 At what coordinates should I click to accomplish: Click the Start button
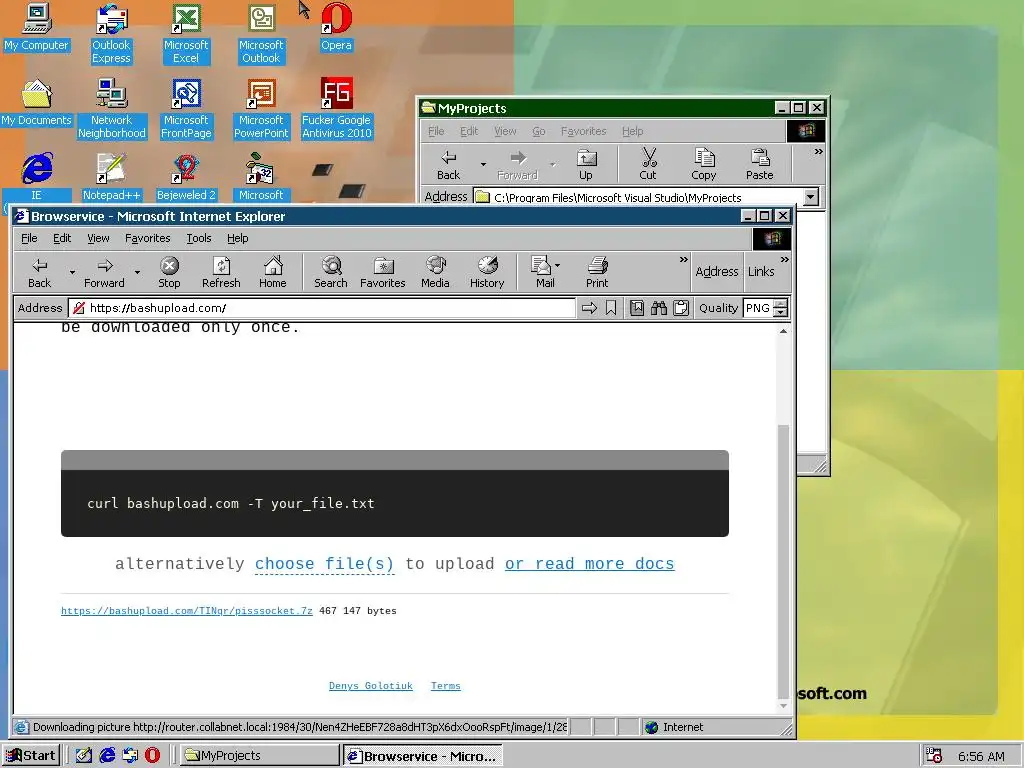[31, 756]
